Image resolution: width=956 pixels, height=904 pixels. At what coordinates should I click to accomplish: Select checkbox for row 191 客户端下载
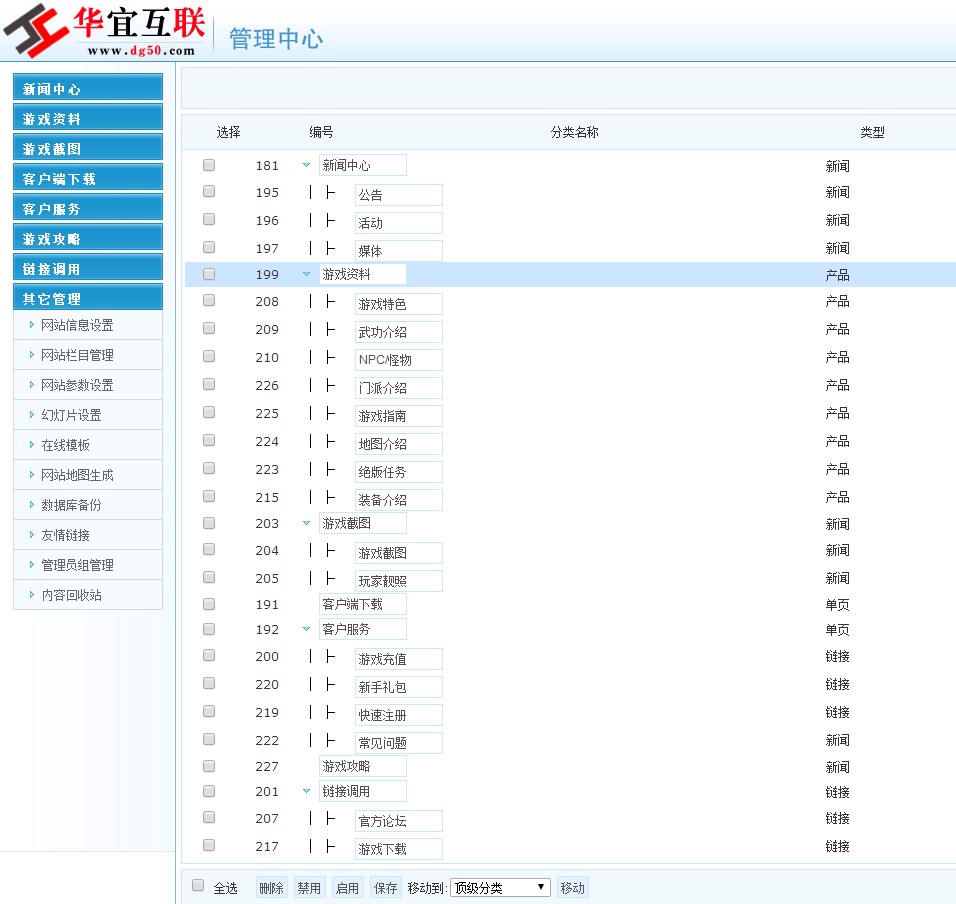coord(209,604)
